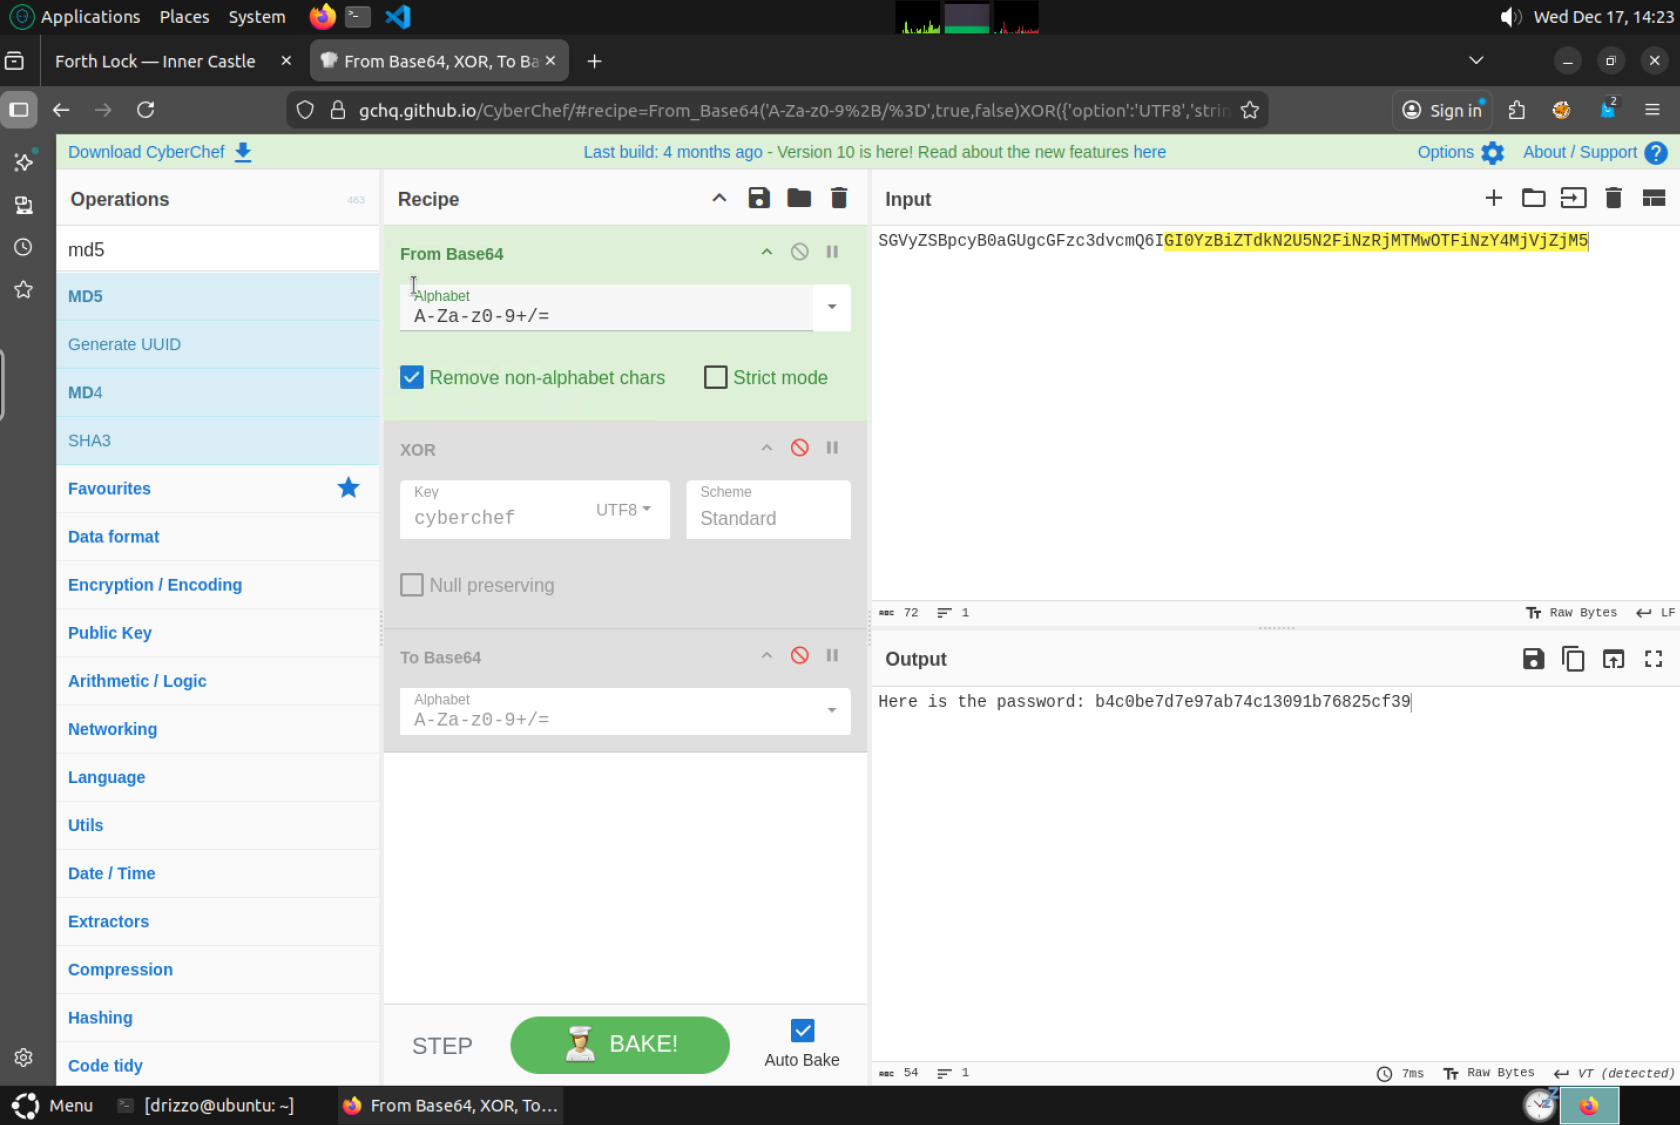List all browser tabs dropdown
This screenshot has width=1680, height=1125.
coord(1476,61)
